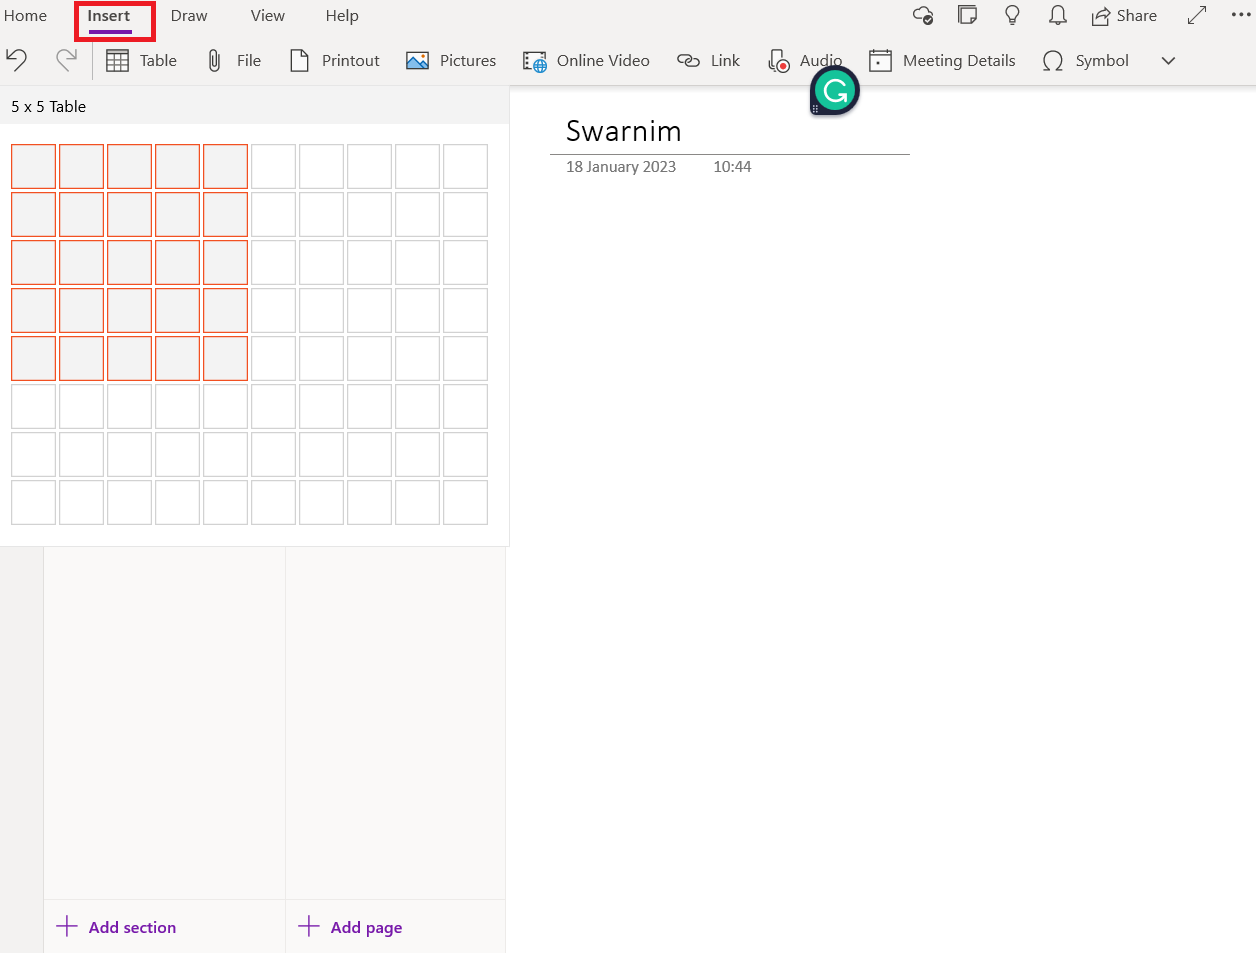Select the top-left table grid cell
Image resolution: width=1256 pixels, height=953 pixels.
coord(33,166)
